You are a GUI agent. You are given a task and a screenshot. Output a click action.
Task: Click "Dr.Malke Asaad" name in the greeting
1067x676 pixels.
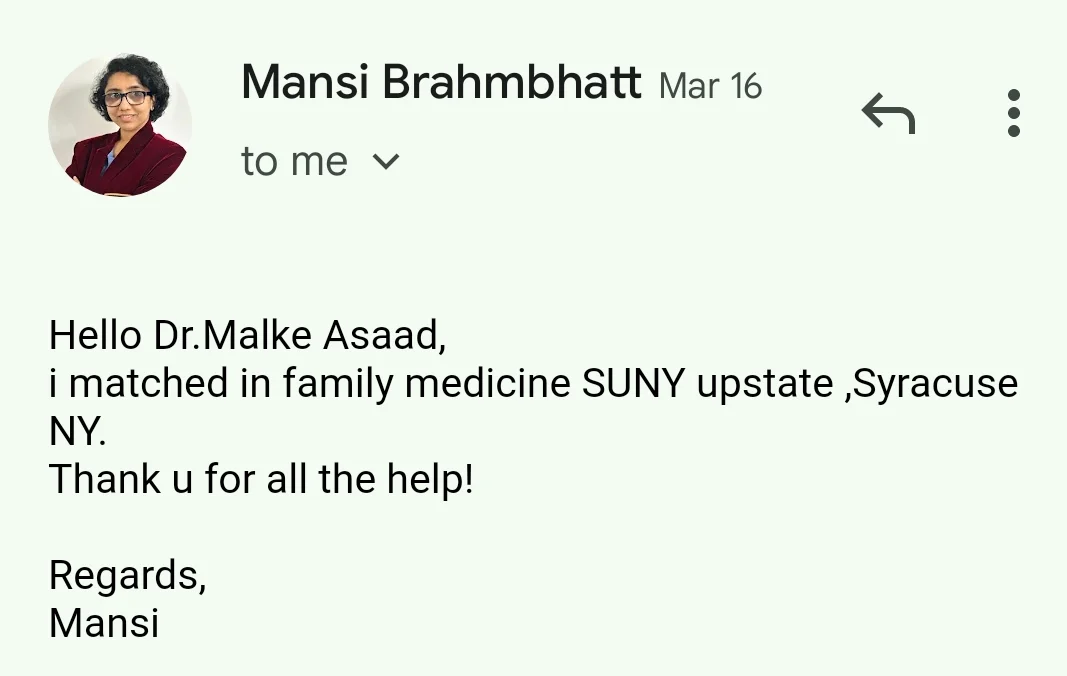[x=299, y=335]
